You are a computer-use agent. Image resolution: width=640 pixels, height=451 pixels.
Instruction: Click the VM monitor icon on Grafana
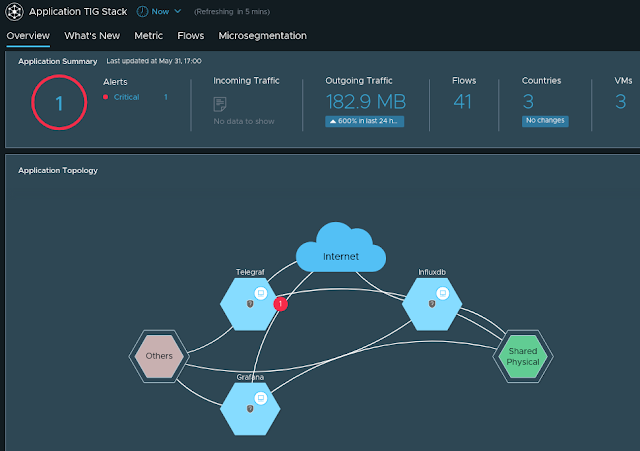coord(261,398)
